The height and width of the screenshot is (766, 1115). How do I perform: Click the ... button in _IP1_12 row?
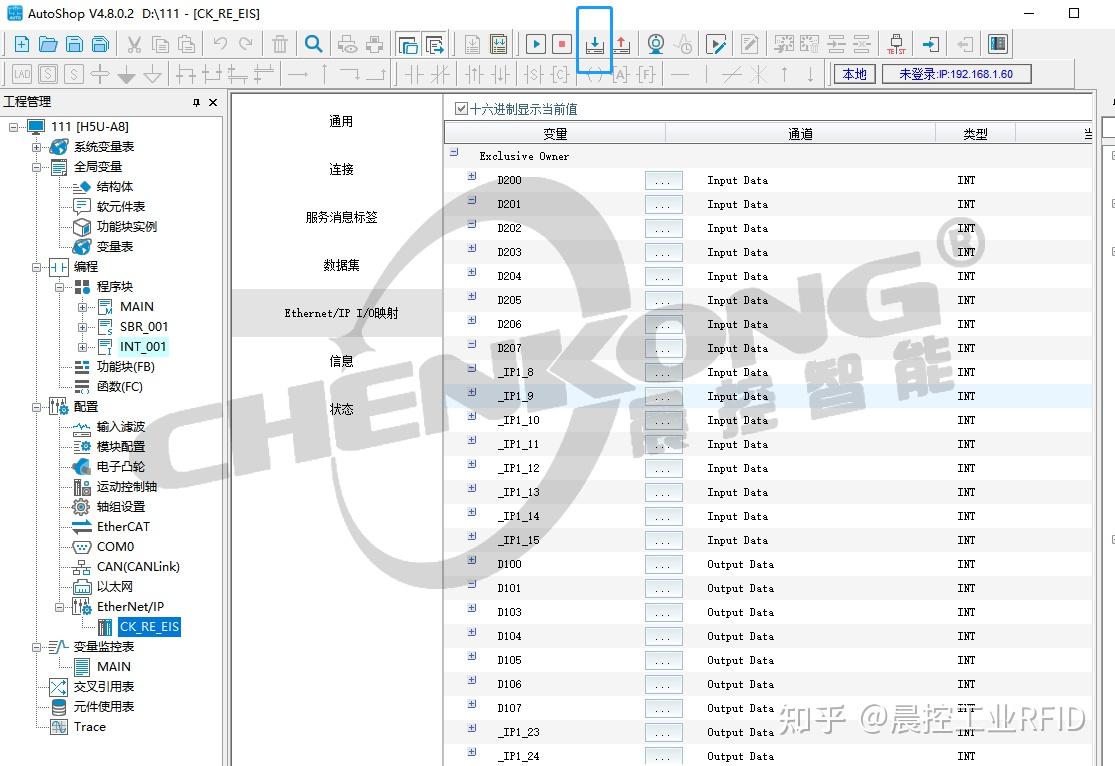(663, 469)
